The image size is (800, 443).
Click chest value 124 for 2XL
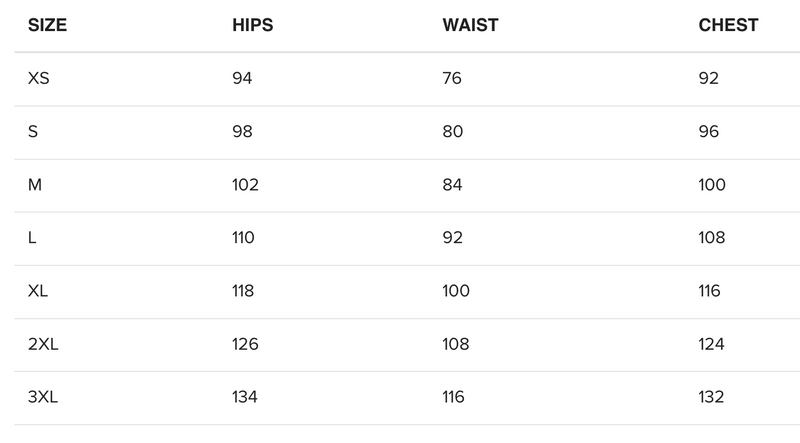tap(712, 344)
